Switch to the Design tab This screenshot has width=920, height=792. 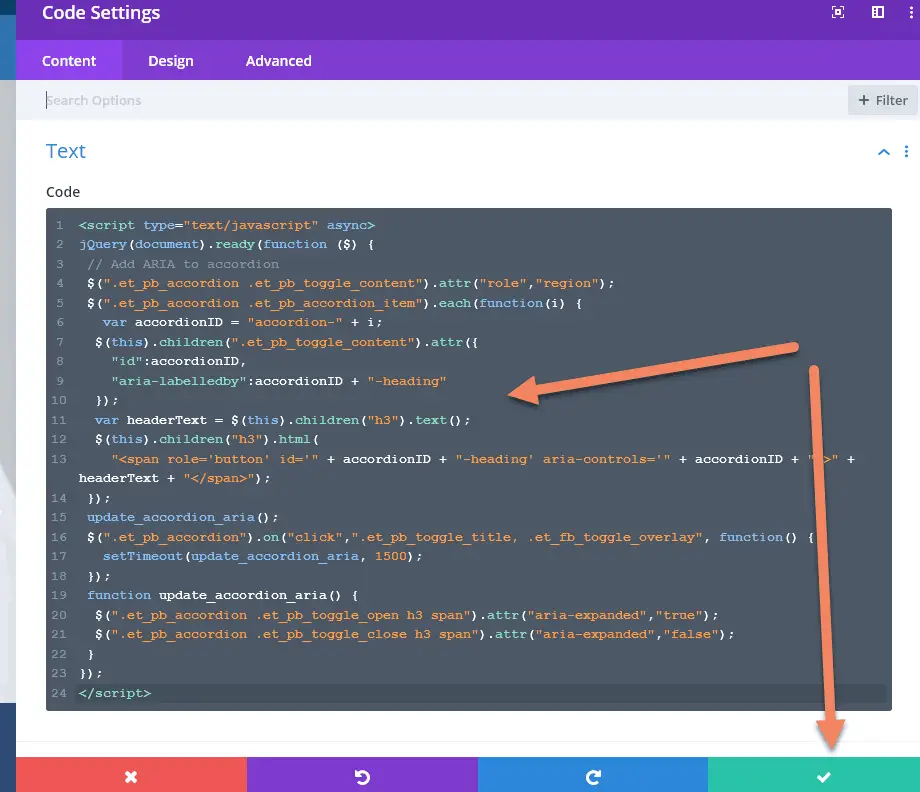170,61
